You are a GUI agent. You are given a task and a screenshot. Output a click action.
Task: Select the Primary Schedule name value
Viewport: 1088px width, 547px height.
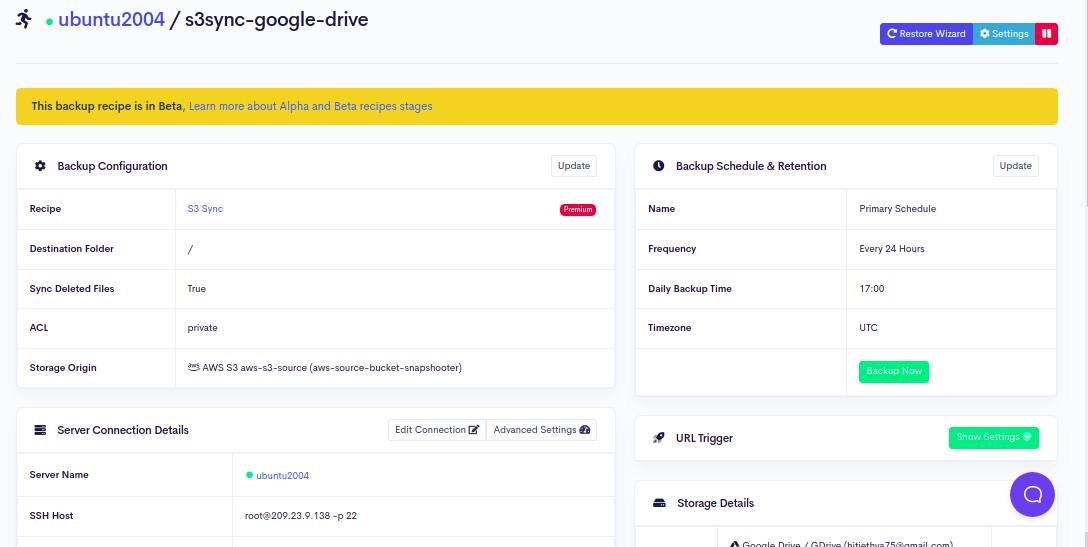[897, 209]
